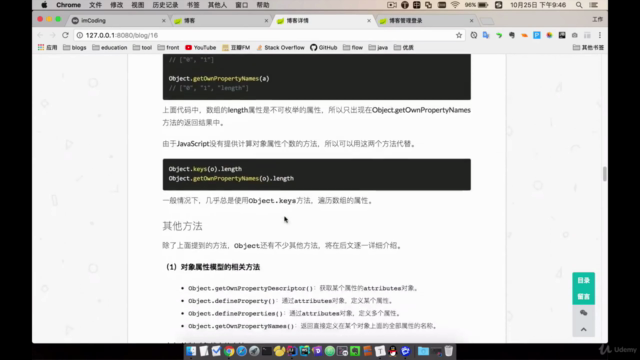
Task: Switch to the imCoding tab
Action: pos(118,20)
